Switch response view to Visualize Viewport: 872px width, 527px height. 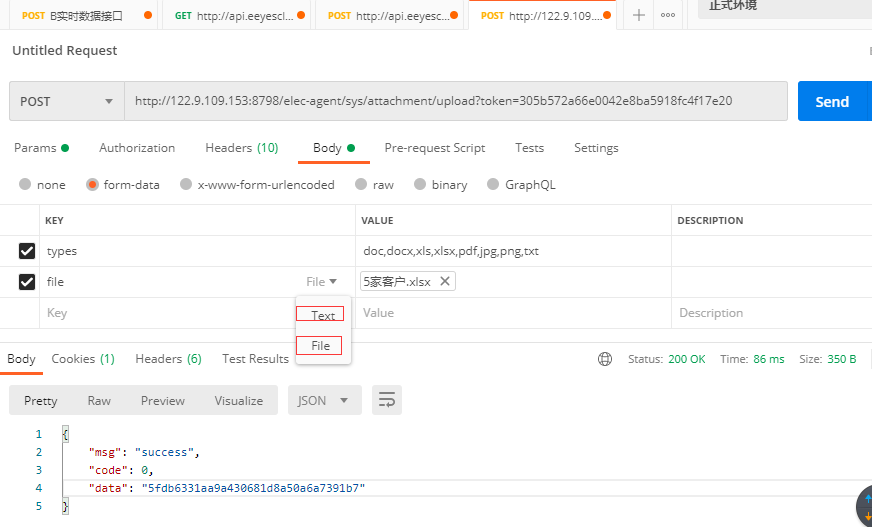pos(239,400)
